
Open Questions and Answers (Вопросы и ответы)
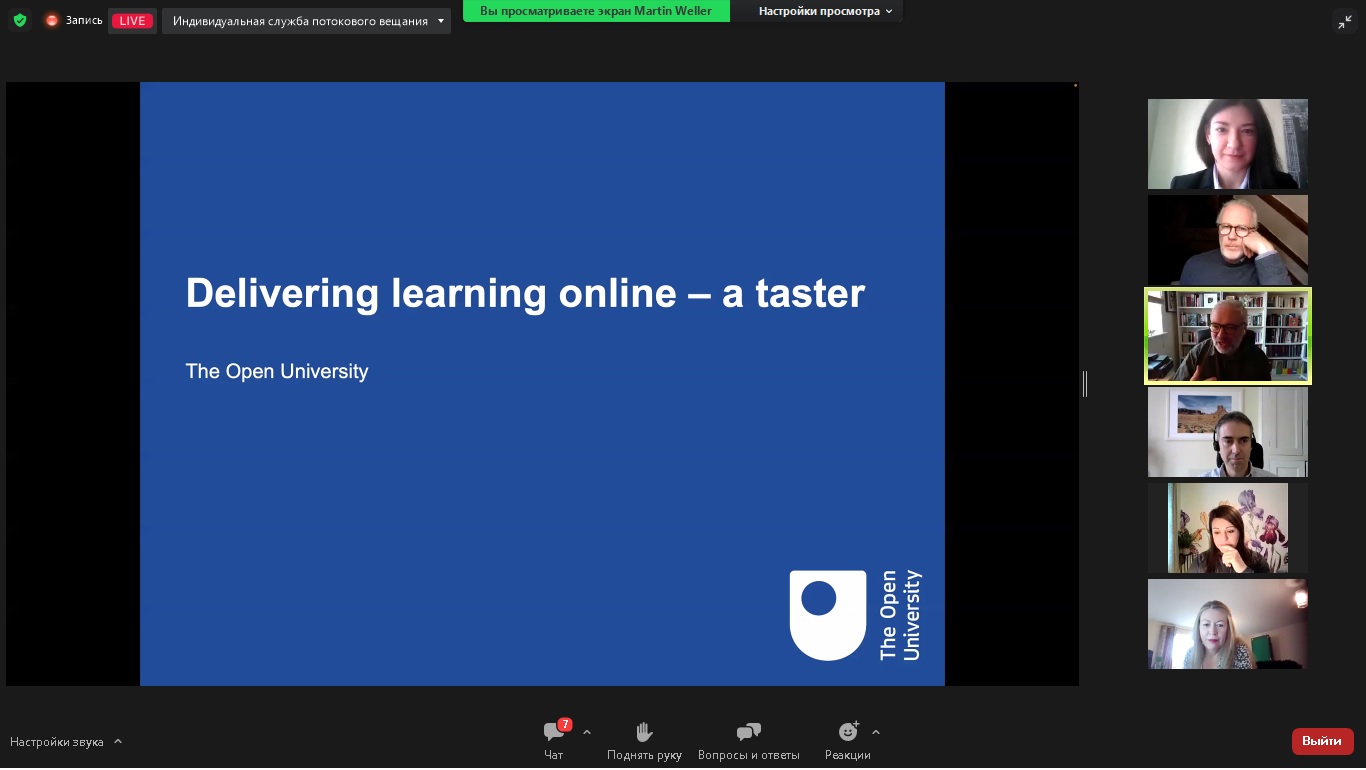point(748,732)
